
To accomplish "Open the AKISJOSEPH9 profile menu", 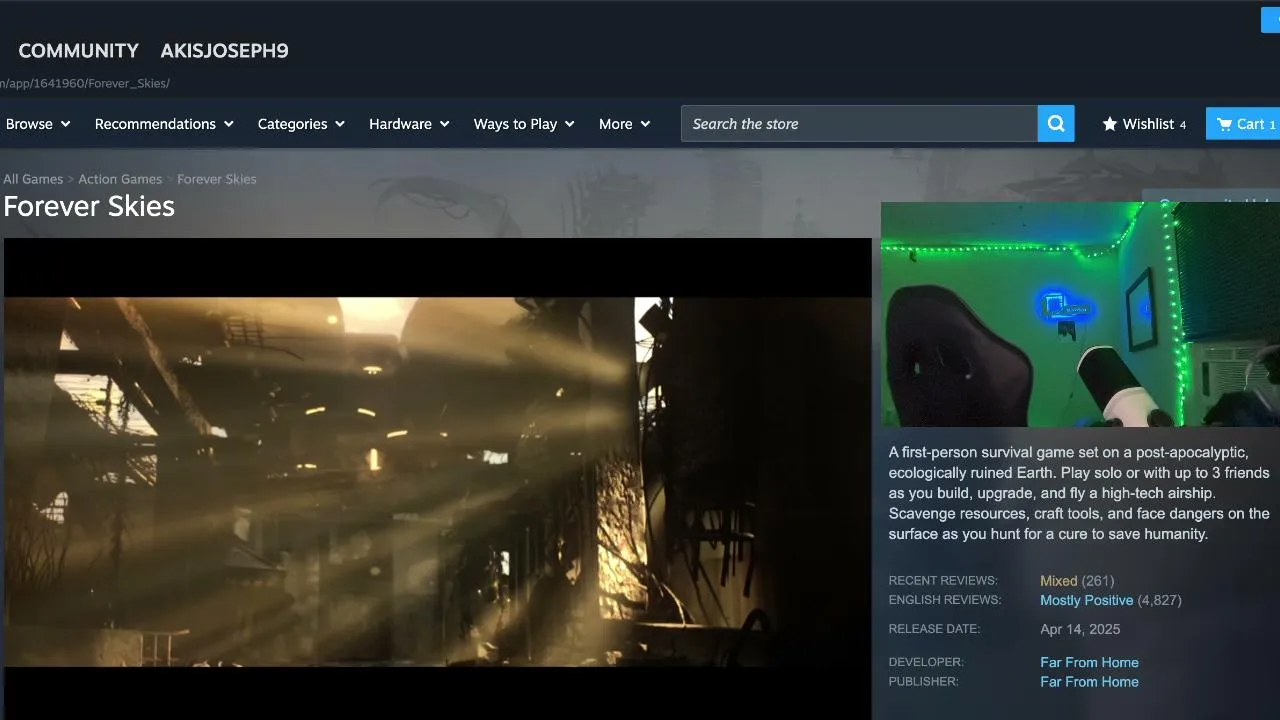I will tap(224, 51).
